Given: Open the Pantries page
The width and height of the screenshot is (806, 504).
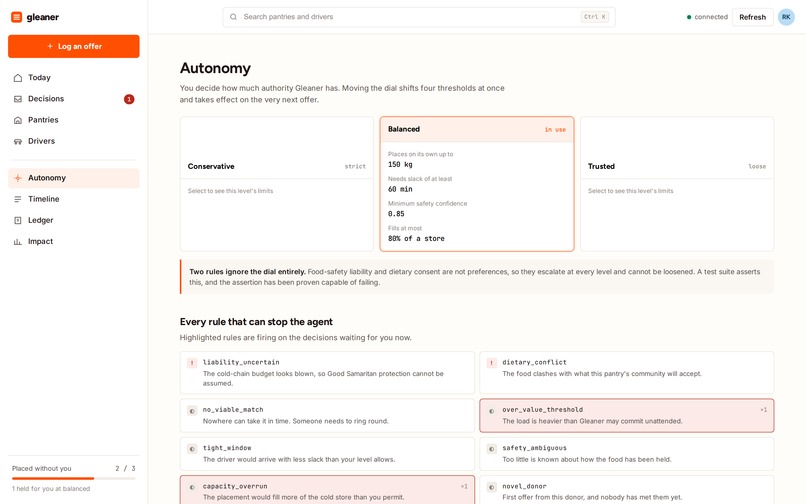Looking at the screenshot, I should (74, 120).
